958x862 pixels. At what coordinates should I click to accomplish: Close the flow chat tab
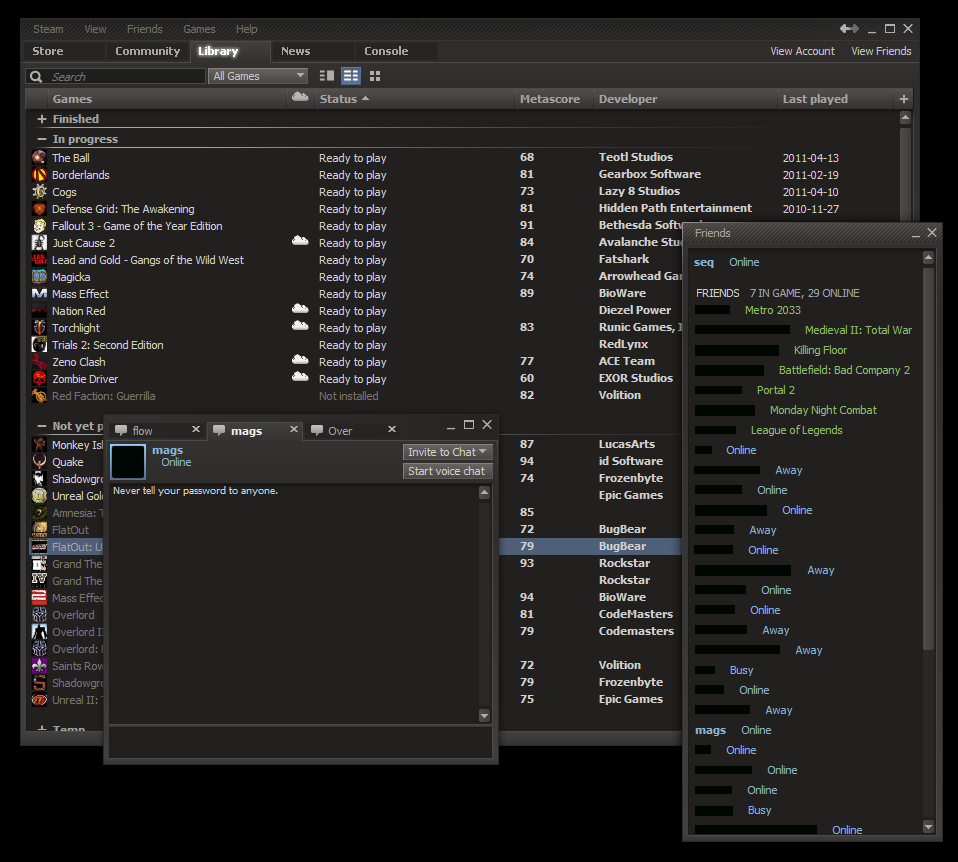[x=196, y=429]
